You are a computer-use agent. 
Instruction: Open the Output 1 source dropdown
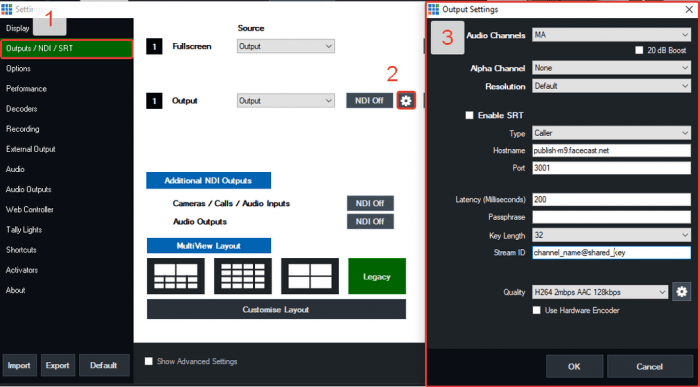[x=286, y=101]
